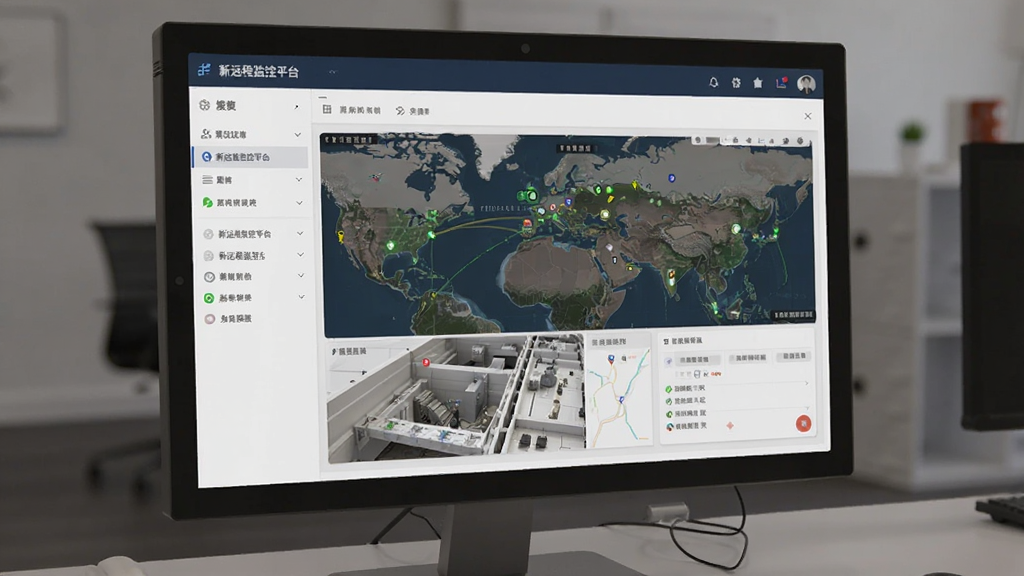Click the orange diamond icon in the lower-right panel
Viewport: 1024px width, 576px height.
(x=730, y=426)
